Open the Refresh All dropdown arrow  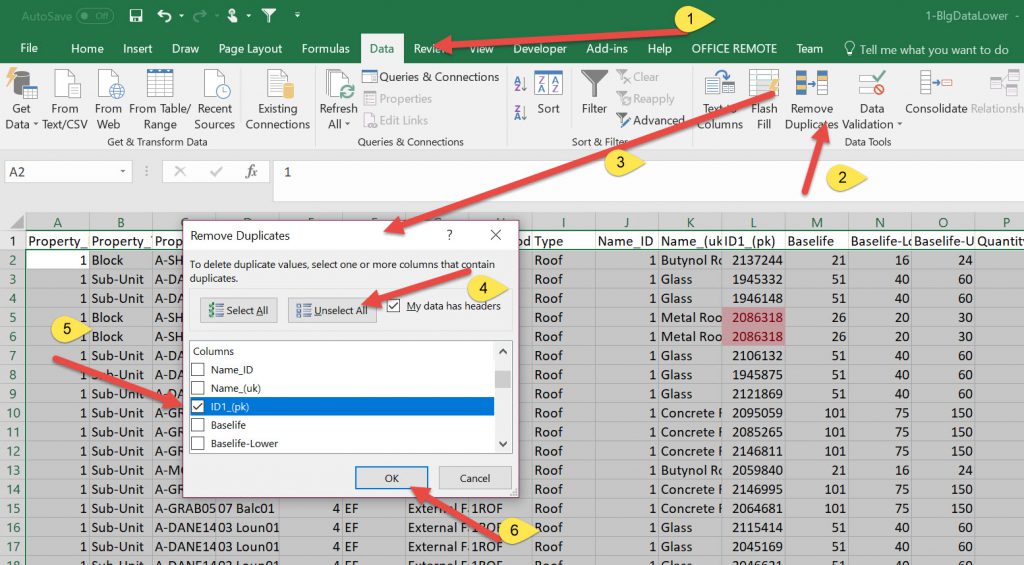click(x=347, y=125)
